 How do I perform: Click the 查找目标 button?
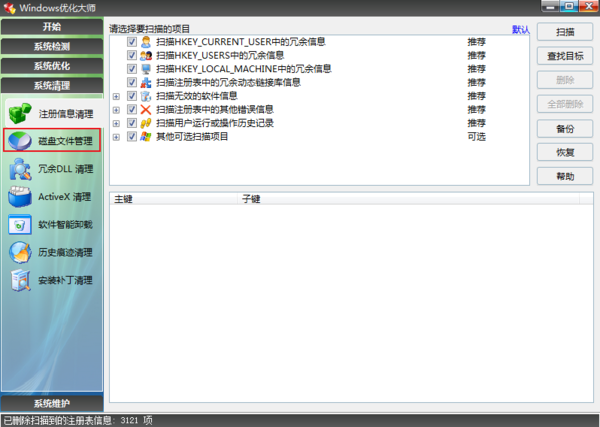[565, 56]
